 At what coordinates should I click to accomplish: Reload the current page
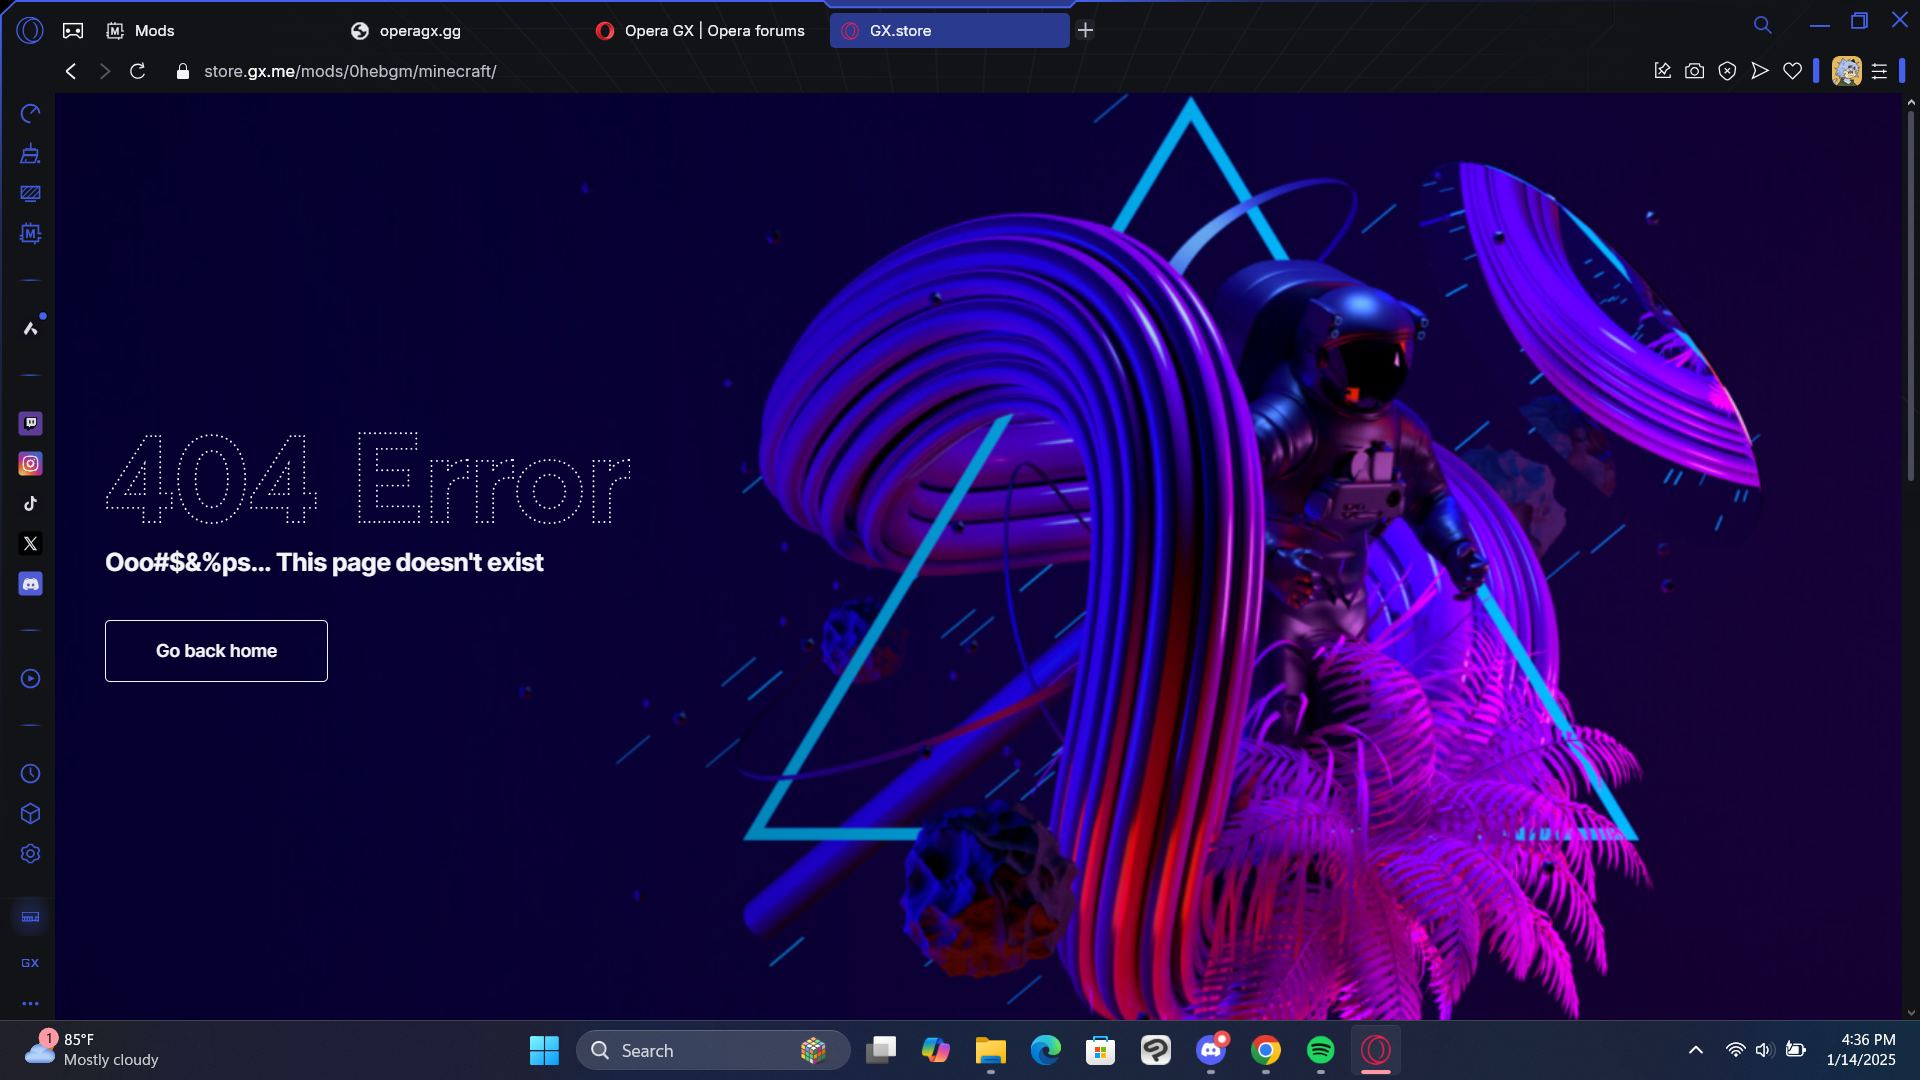point(138,71)
